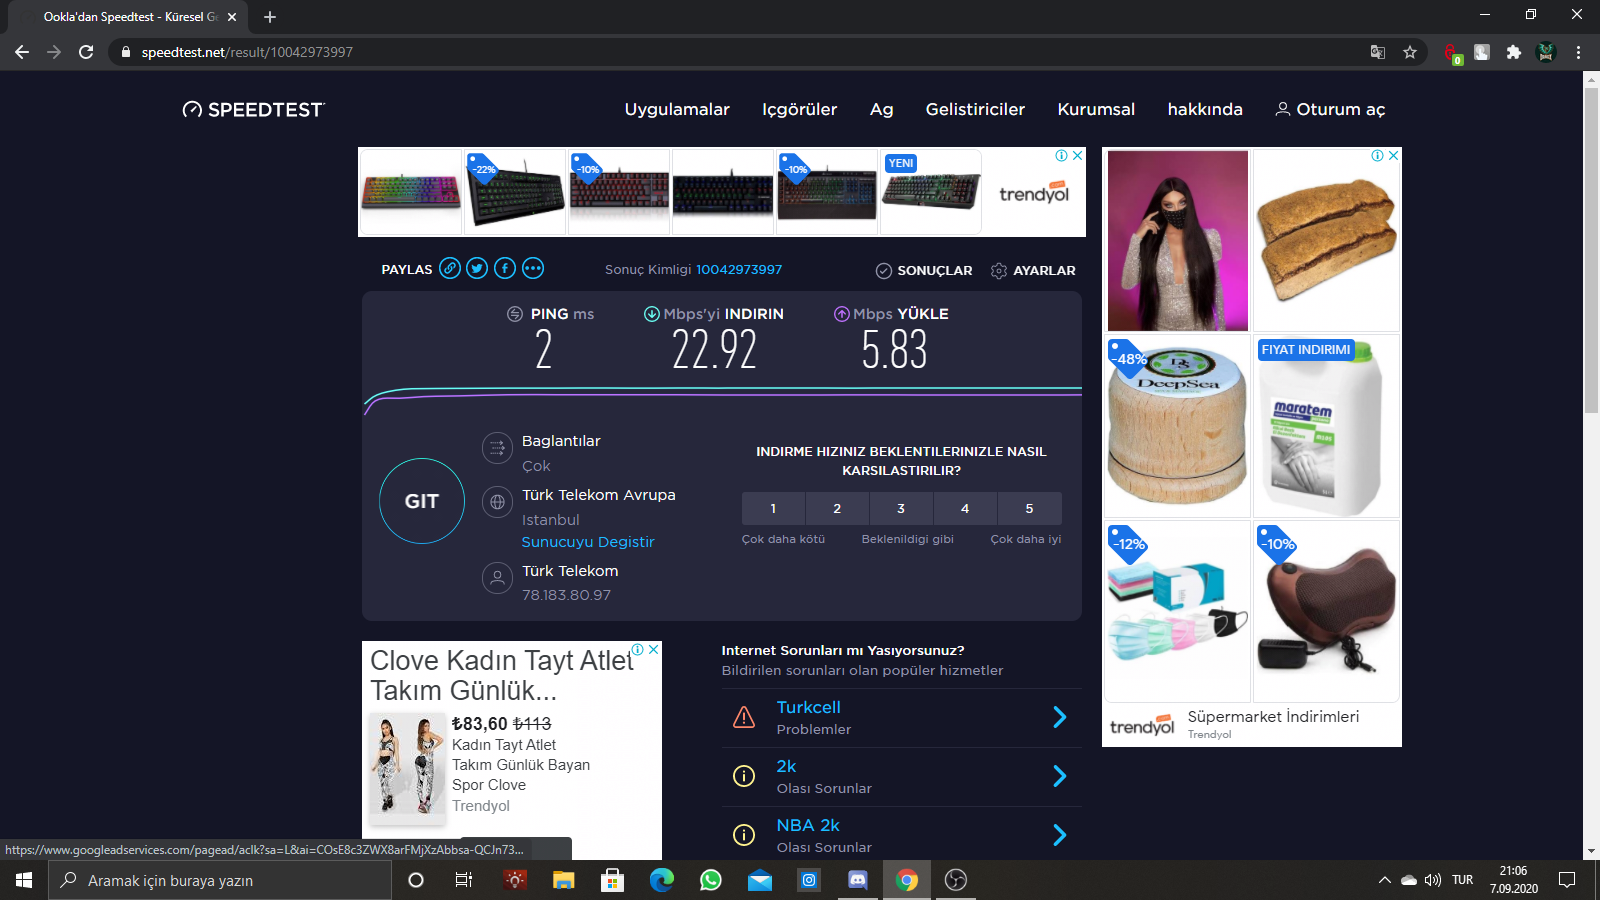
Task: Rate download speed as 4
Action: click(x=965, y=508)
